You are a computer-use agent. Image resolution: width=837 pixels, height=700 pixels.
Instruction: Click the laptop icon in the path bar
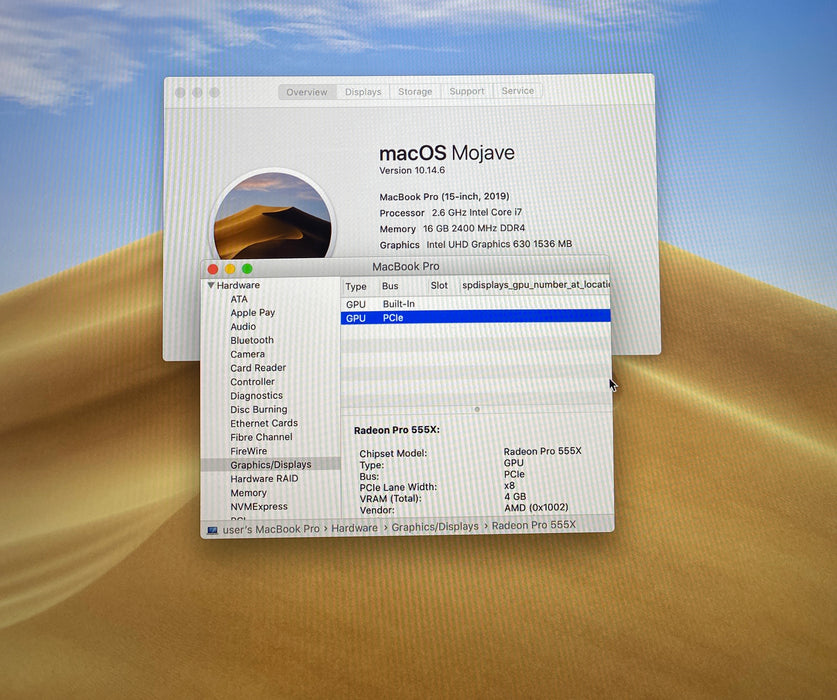coord(212,530)
